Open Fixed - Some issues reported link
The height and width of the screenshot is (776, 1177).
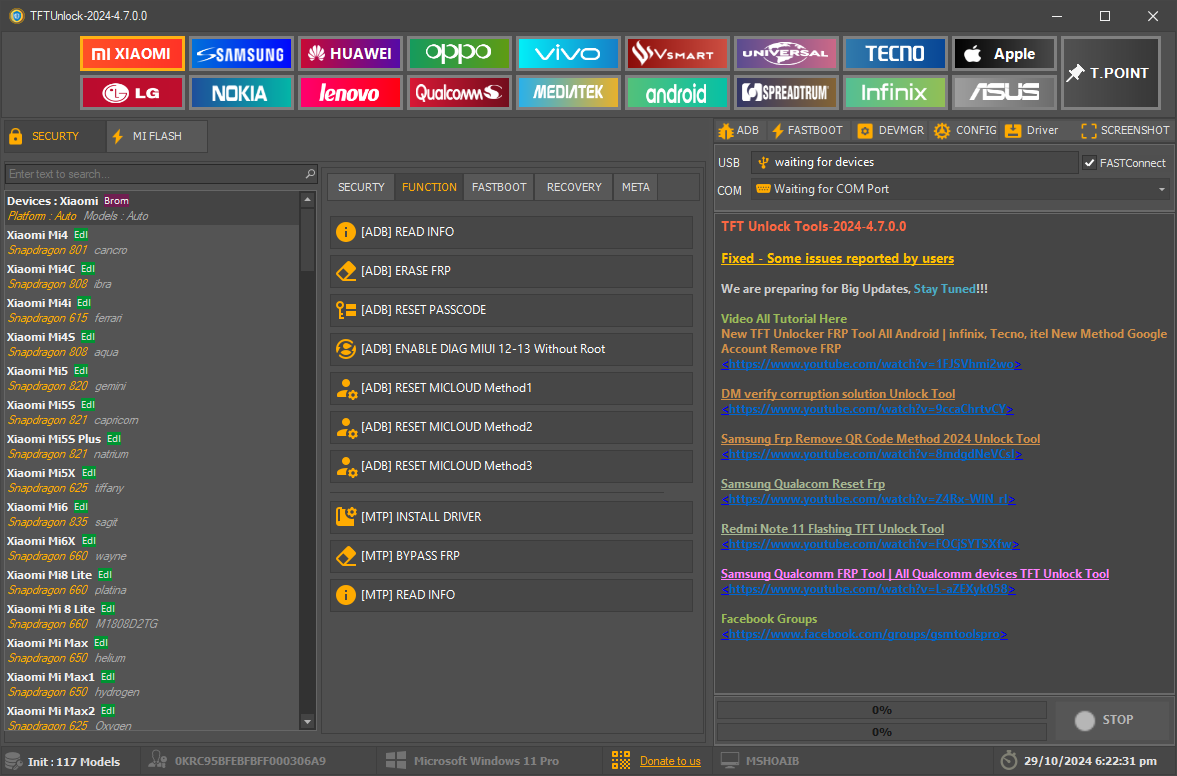[837, 258]
